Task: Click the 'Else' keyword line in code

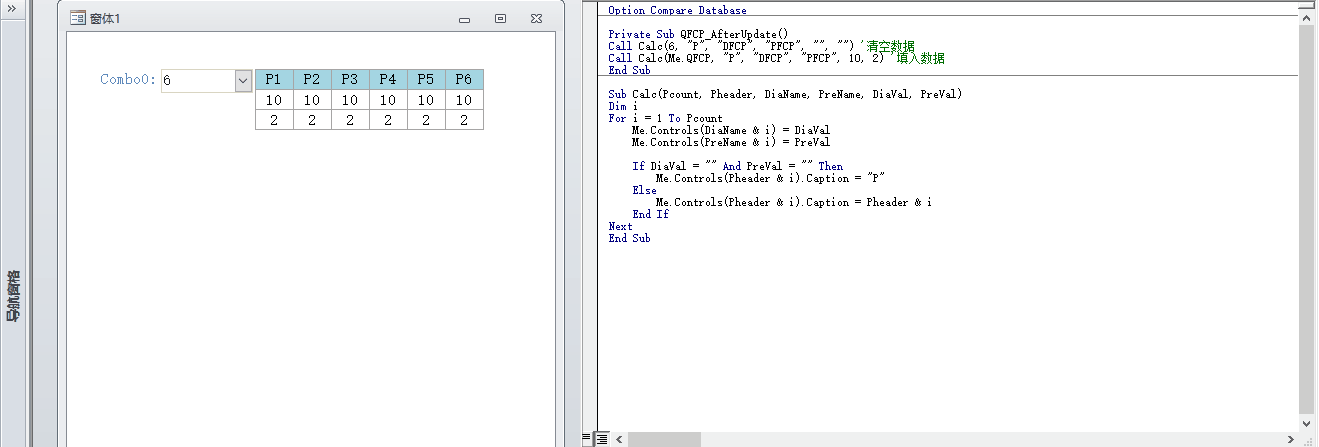Action: tap(644, 190)
